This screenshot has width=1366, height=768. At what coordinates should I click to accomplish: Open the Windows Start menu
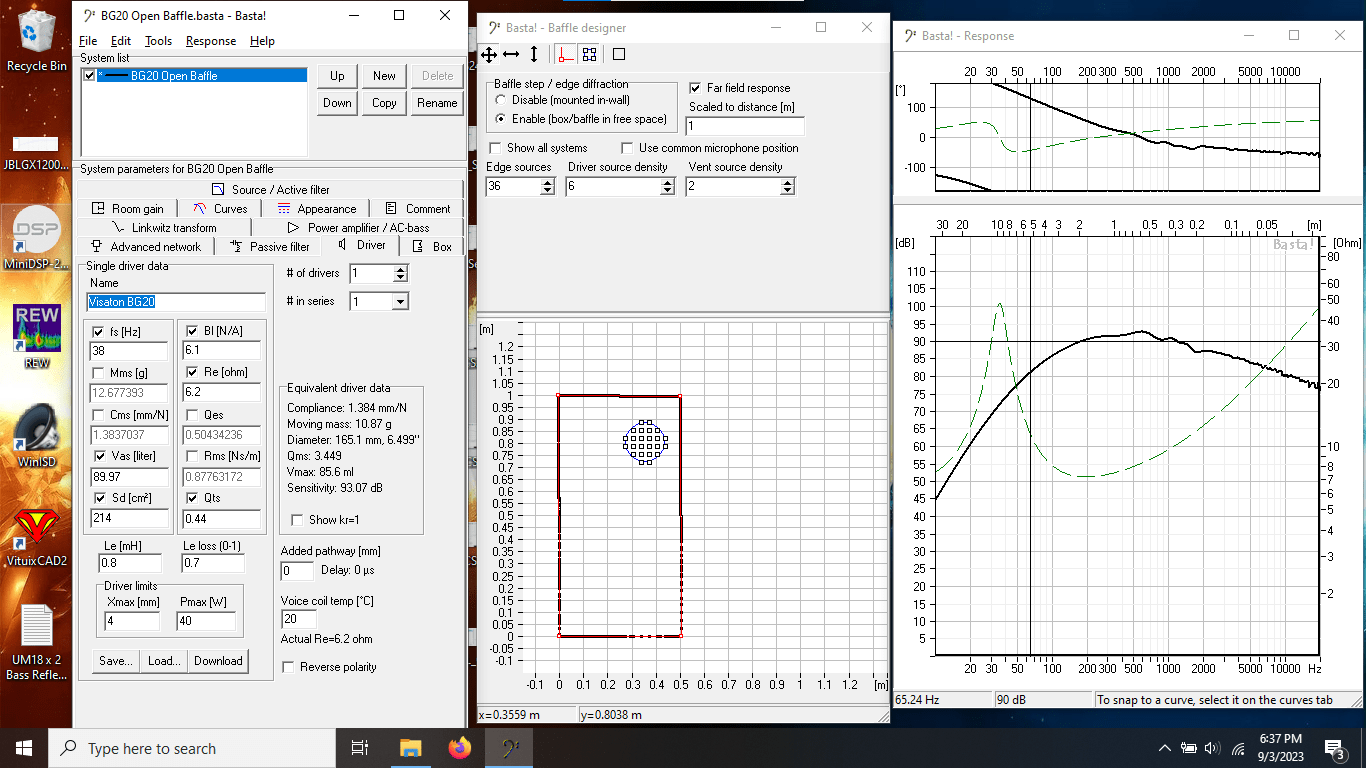coord(24,748)
